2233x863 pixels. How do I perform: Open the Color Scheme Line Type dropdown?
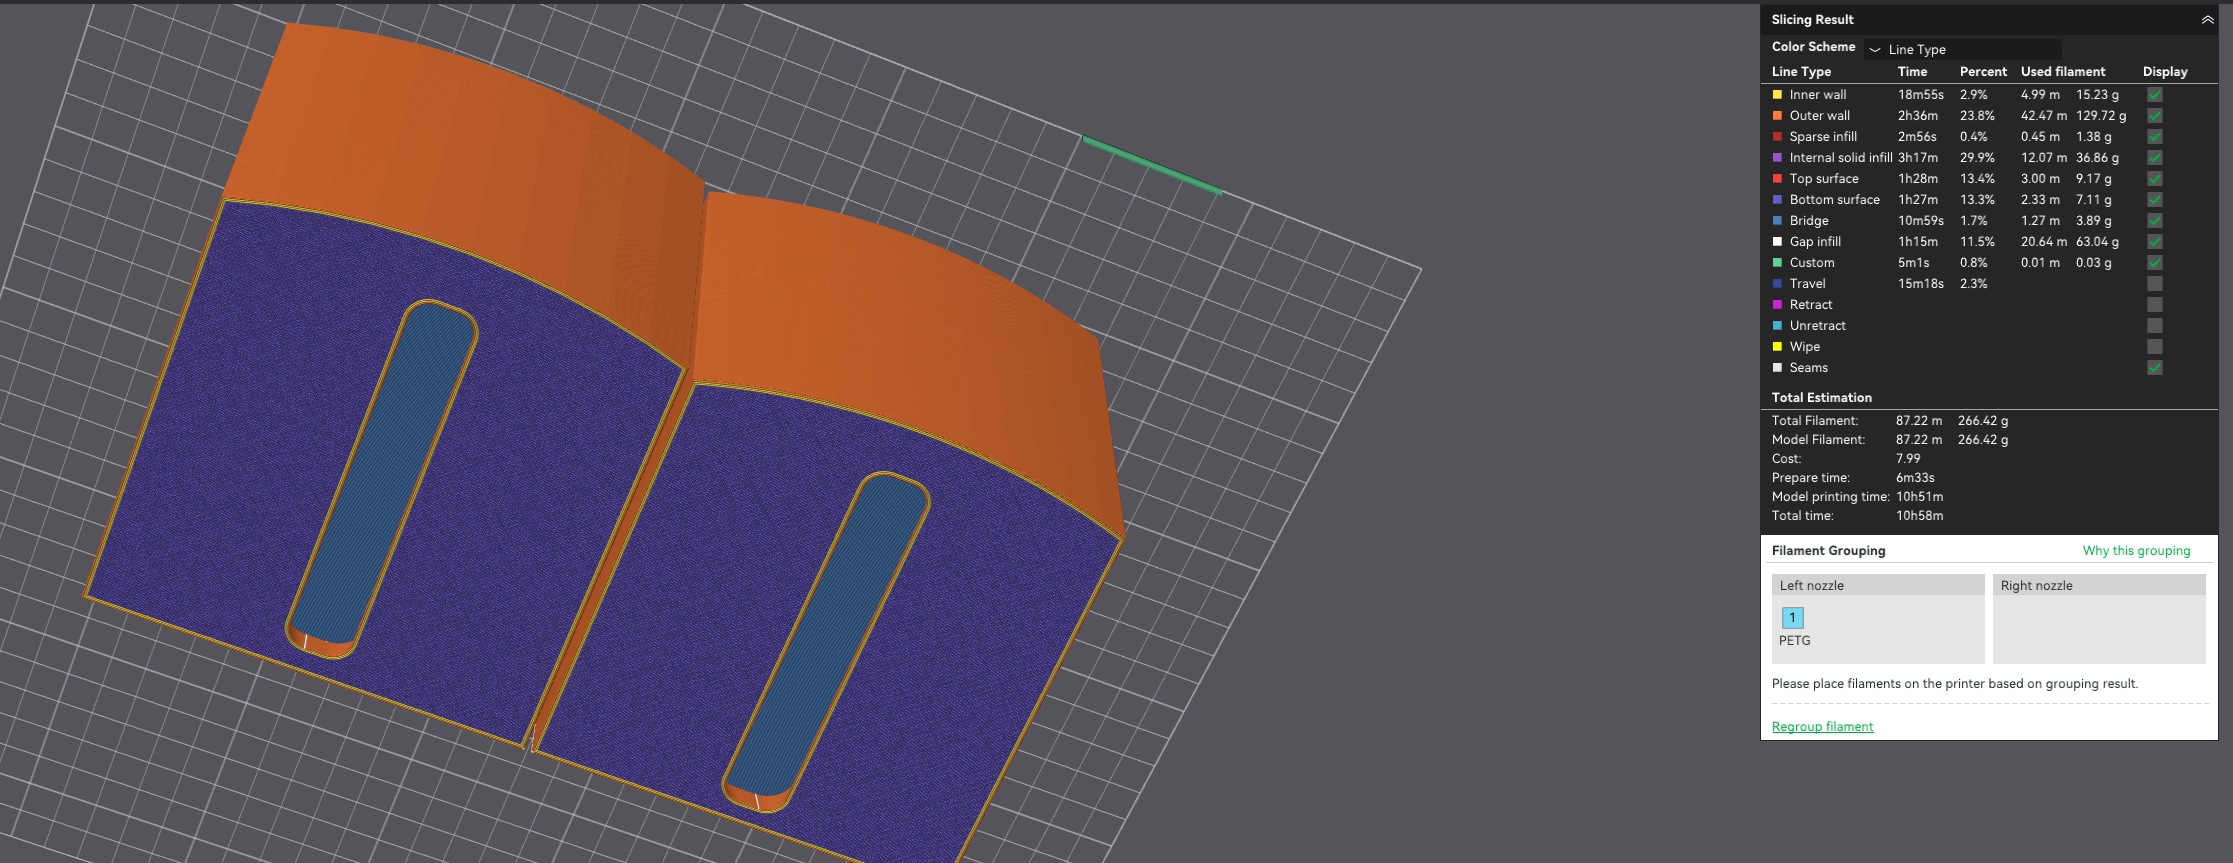point(1962,49)
